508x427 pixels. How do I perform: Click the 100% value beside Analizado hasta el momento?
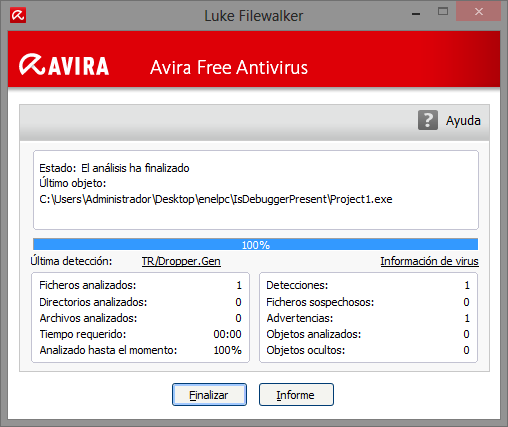pyautogui.click(x=227, y=350)
